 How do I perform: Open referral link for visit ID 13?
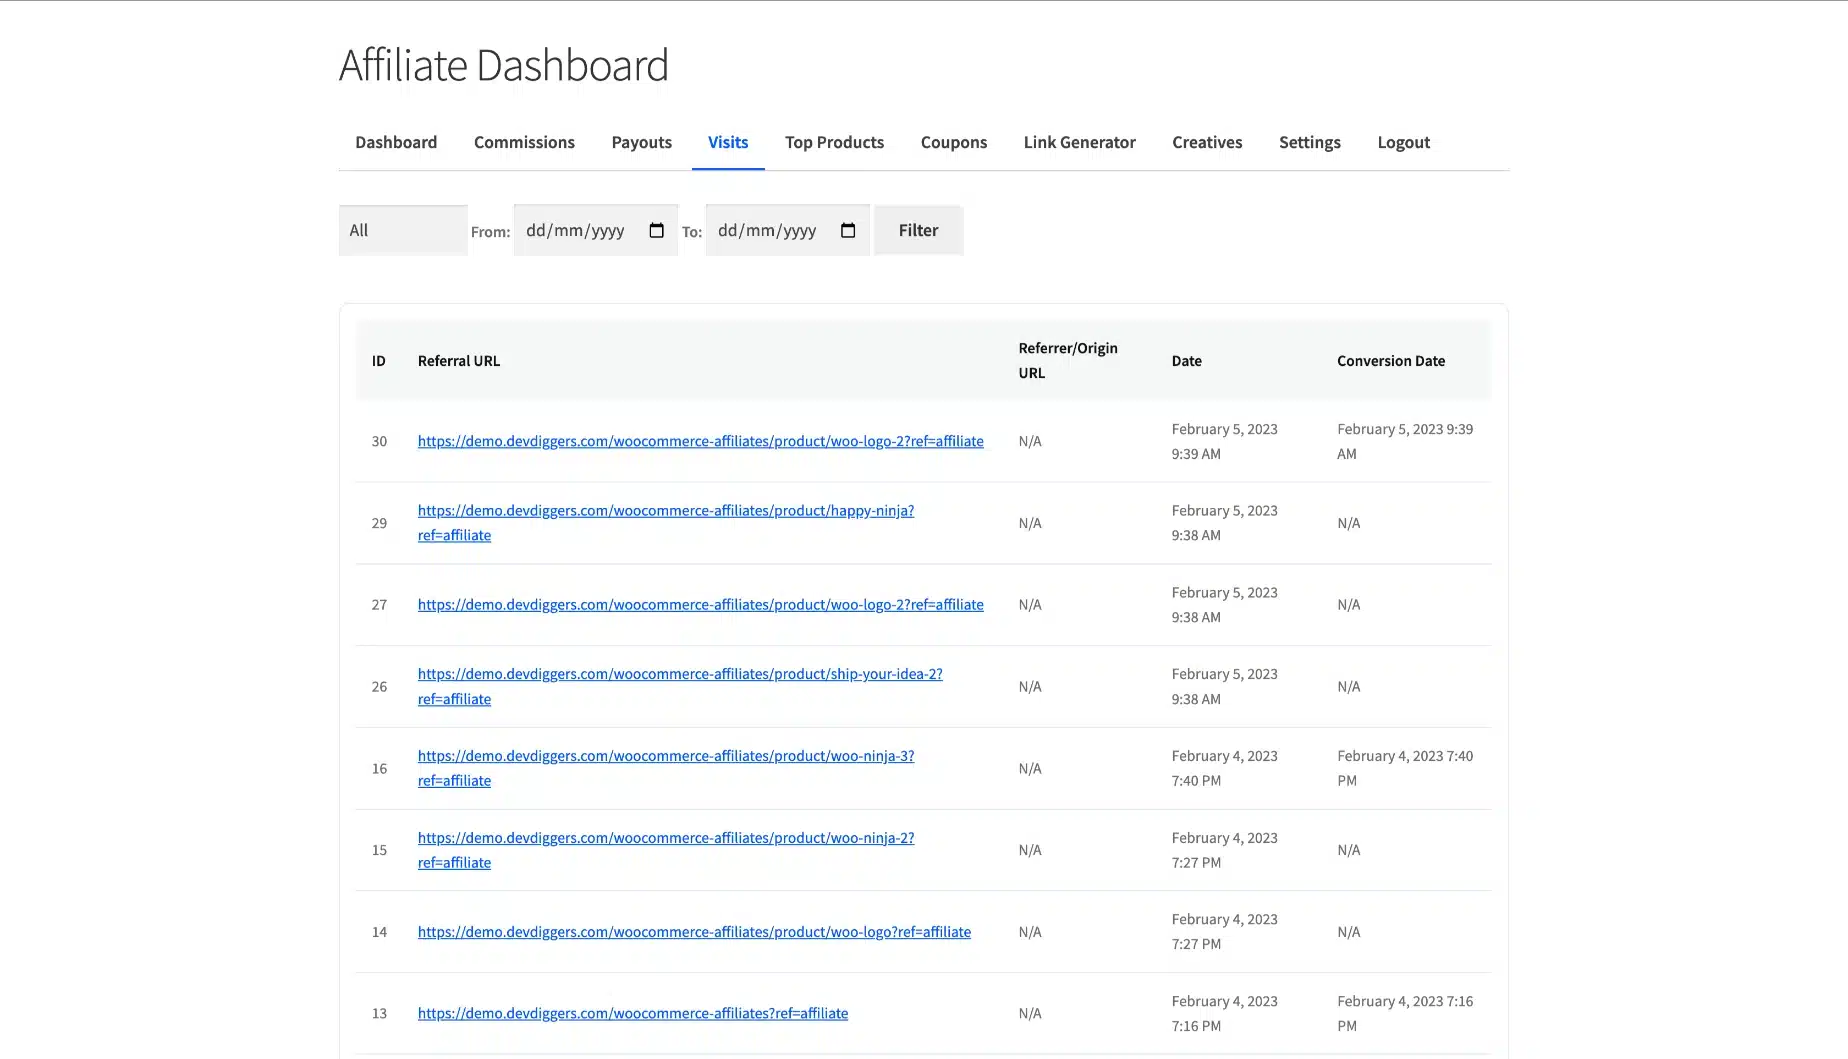click(632, 1014)
